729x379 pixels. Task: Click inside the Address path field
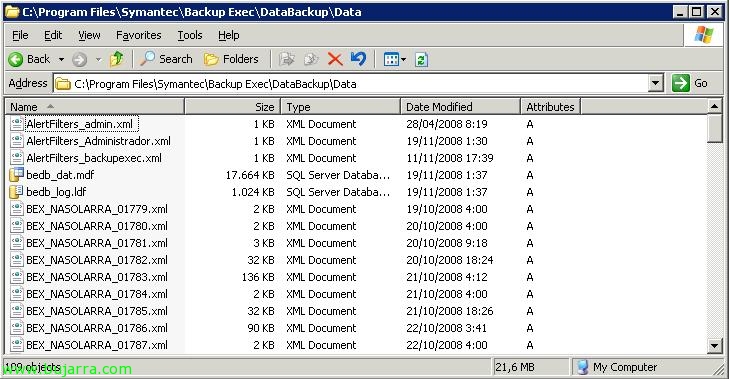pos(351,84)
